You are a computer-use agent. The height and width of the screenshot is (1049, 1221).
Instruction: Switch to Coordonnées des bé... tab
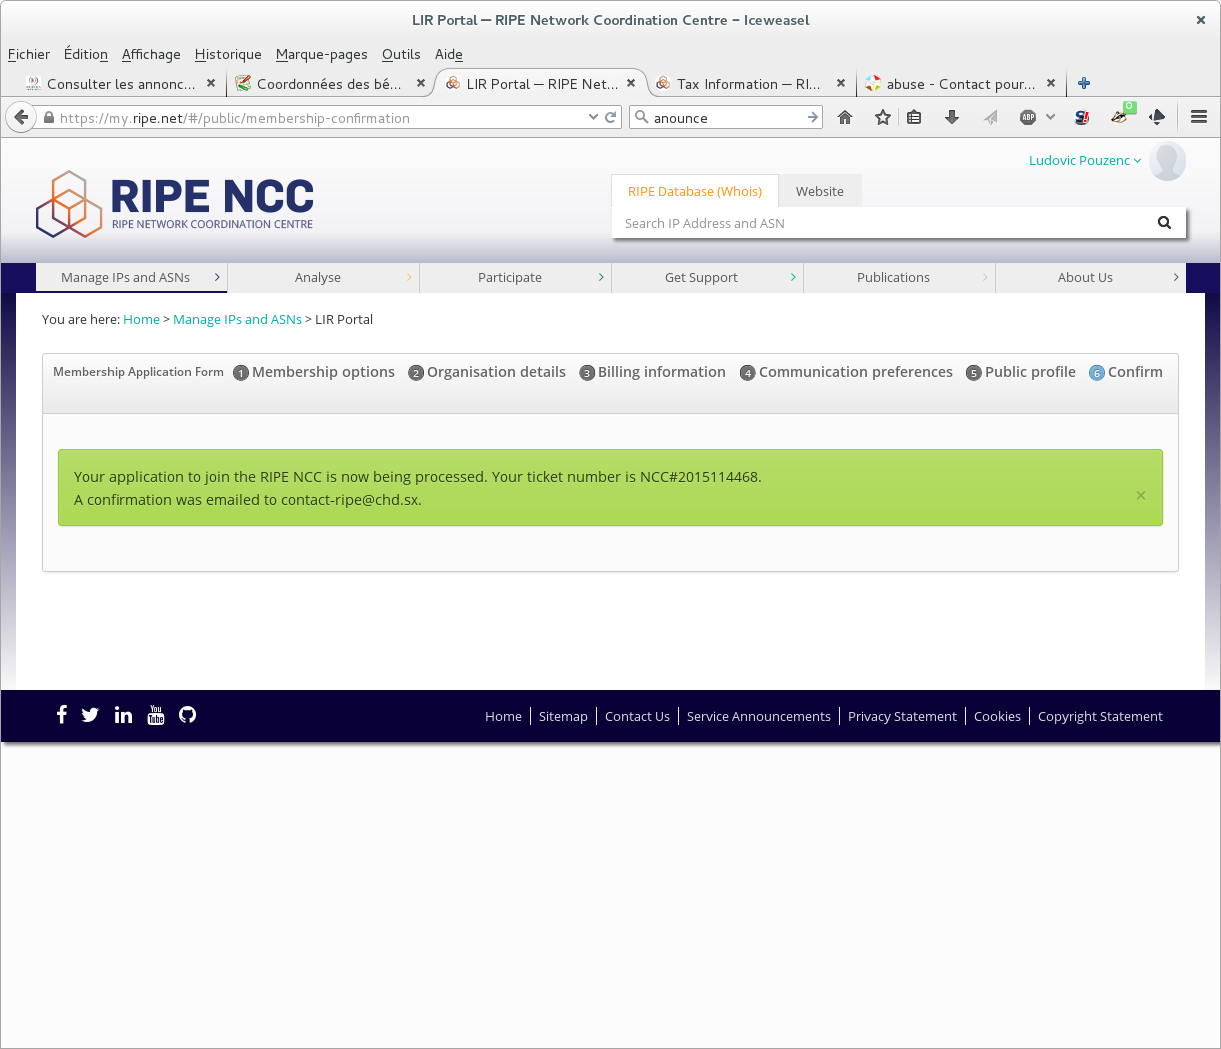click(x=329, y=84)
